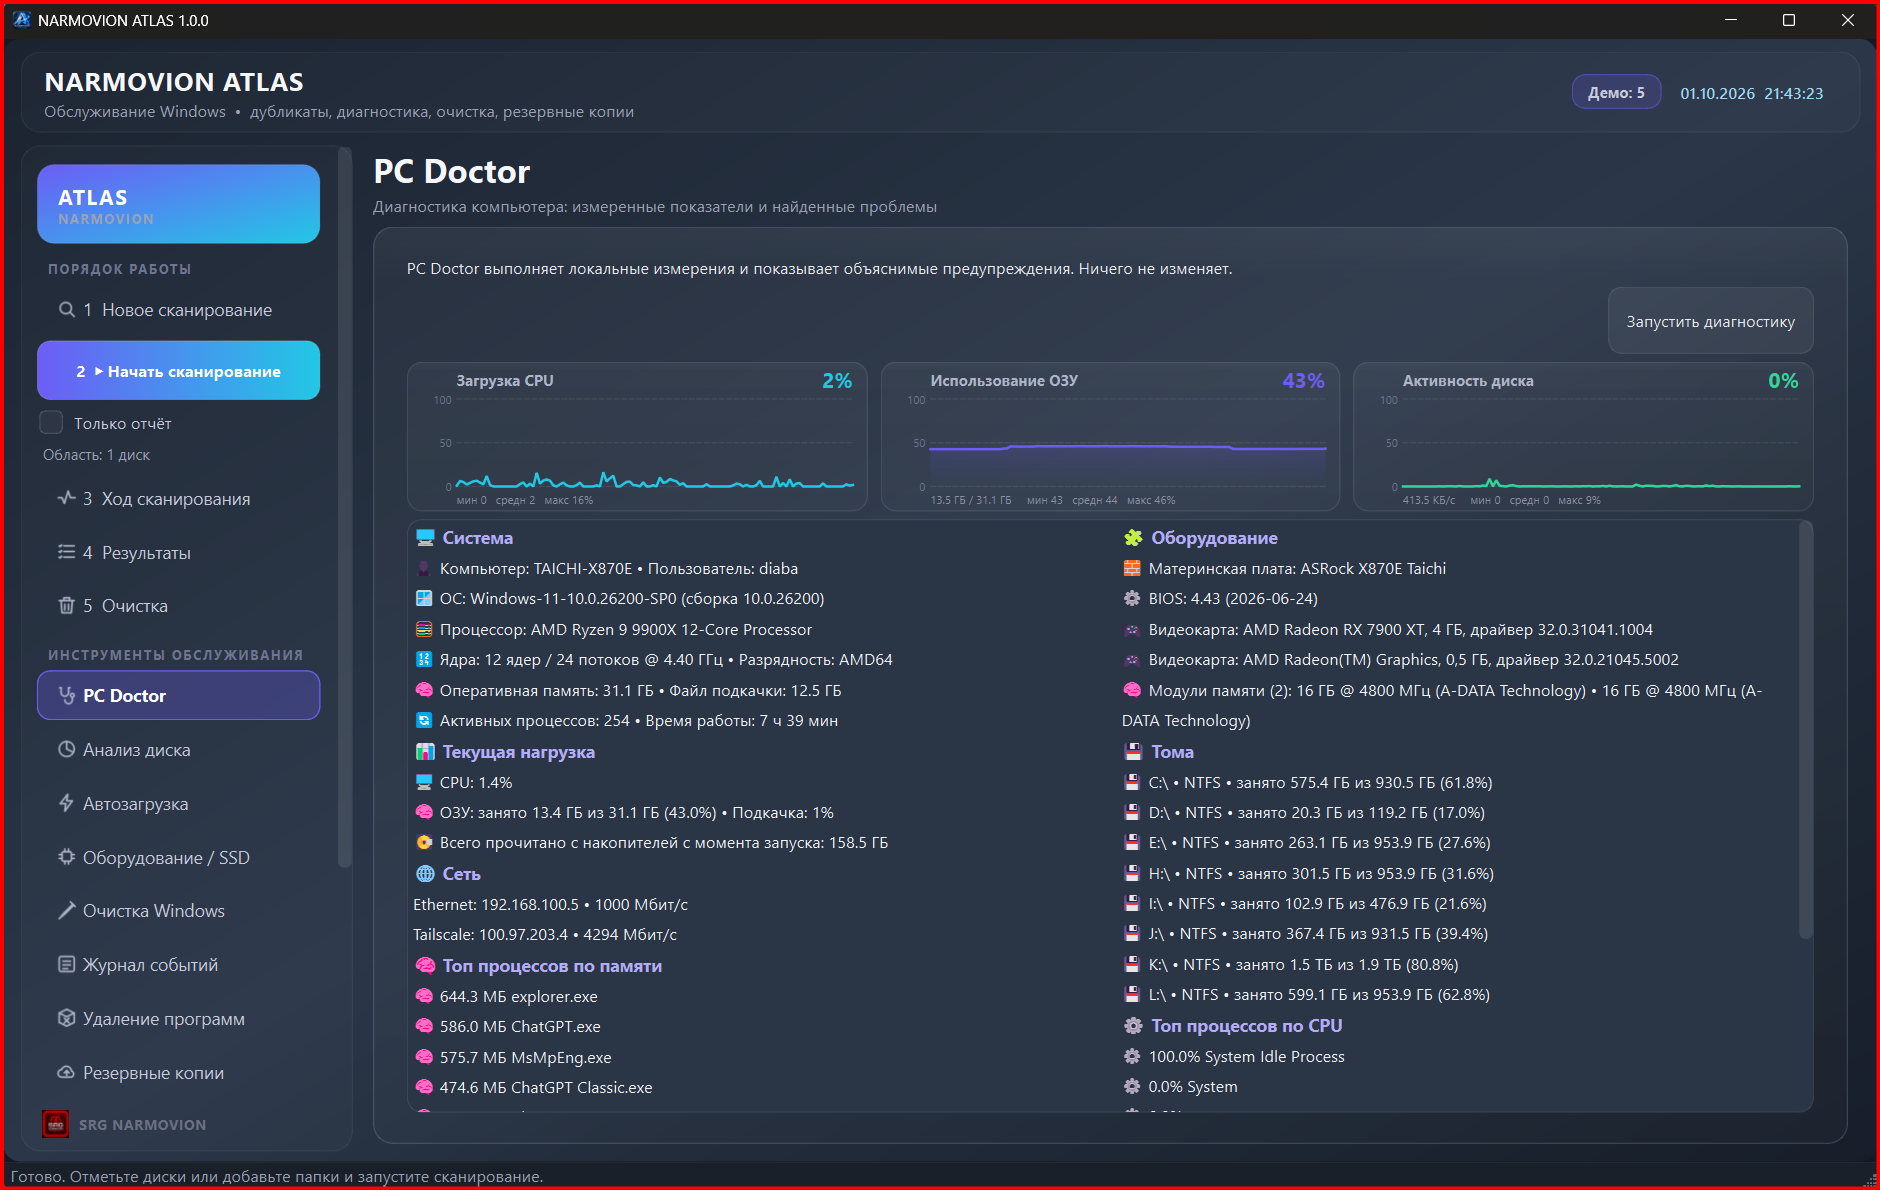Click the Использование ОЗУ graph card

click(x=1110, y=437)
